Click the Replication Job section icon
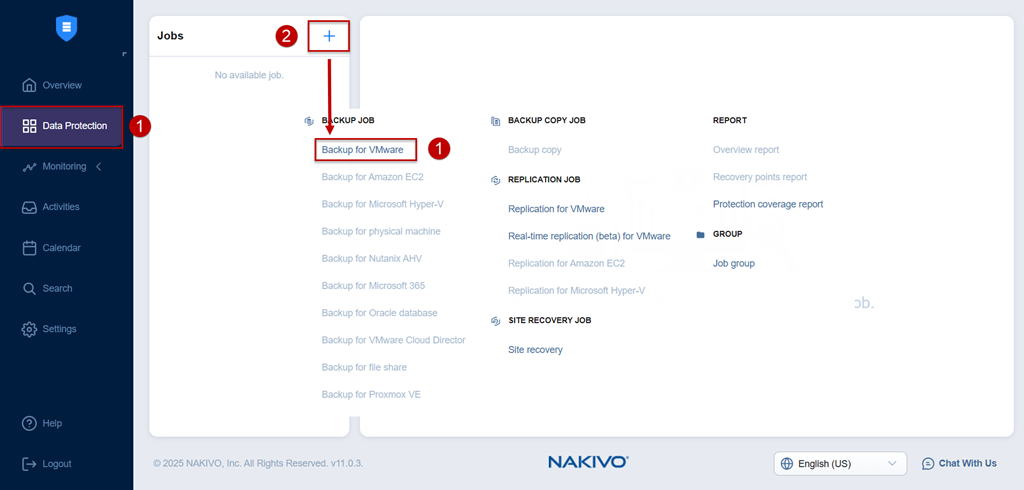Image resolution: width=1024 pixels, height=490 pixels. point(495,180)
